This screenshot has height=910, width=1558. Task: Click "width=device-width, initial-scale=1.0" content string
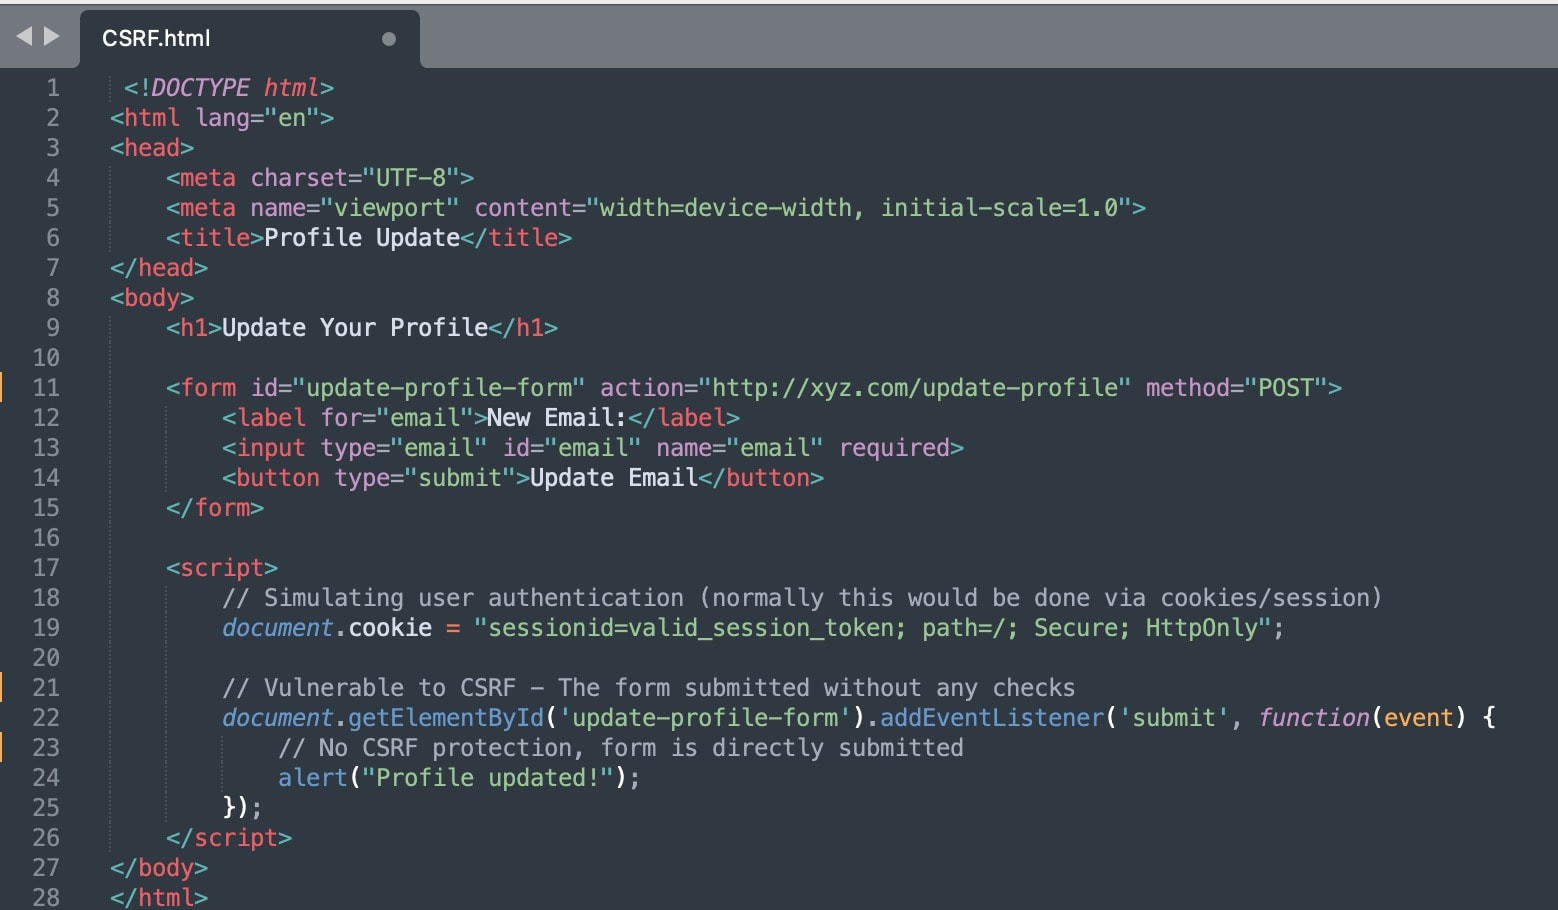click(858, 208)
